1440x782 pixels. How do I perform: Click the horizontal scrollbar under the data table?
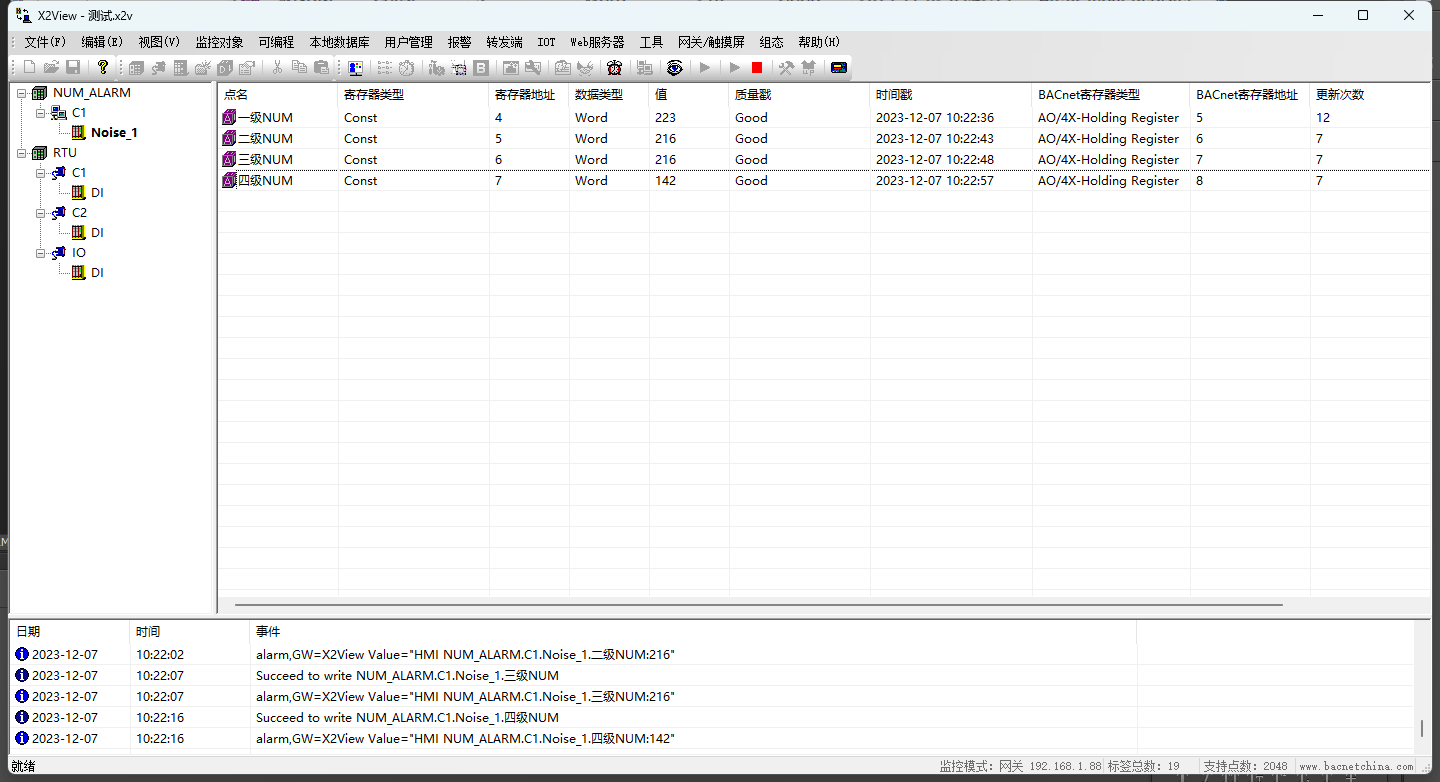point(758,605)
